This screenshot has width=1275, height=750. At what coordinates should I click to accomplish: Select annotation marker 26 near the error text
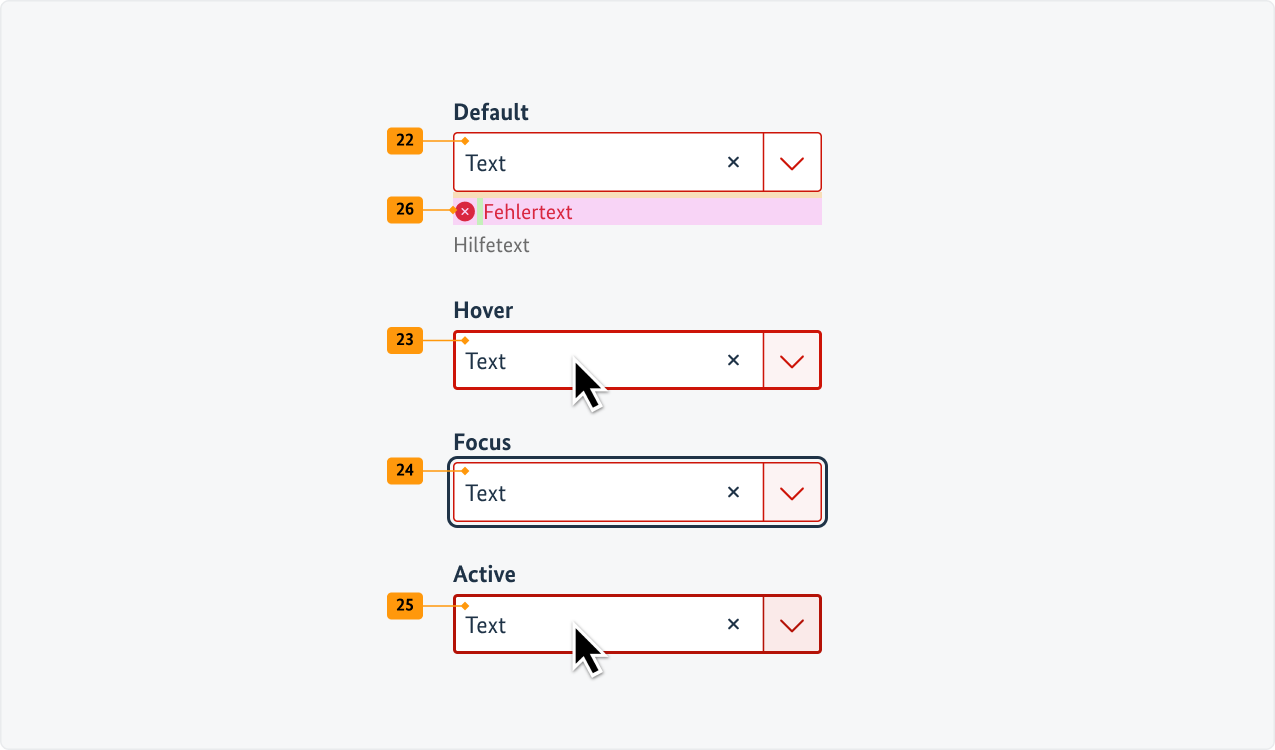[404, 210]
